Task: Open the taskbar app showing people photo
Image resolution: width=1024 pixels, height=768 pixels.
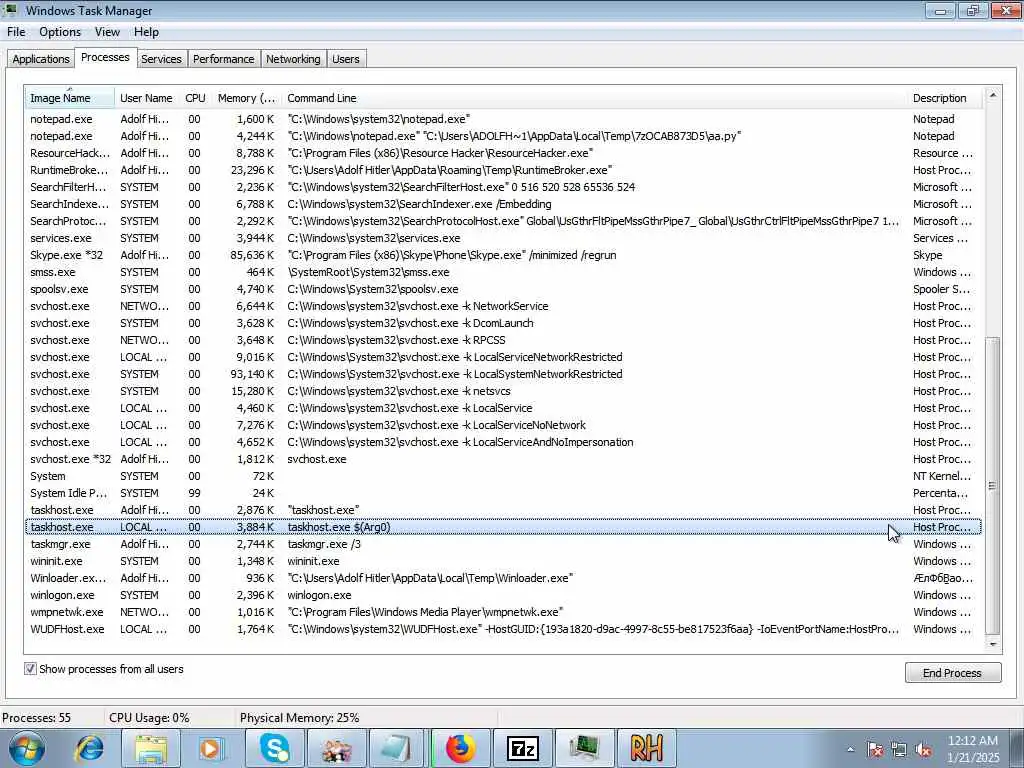Action: [336, 748]
